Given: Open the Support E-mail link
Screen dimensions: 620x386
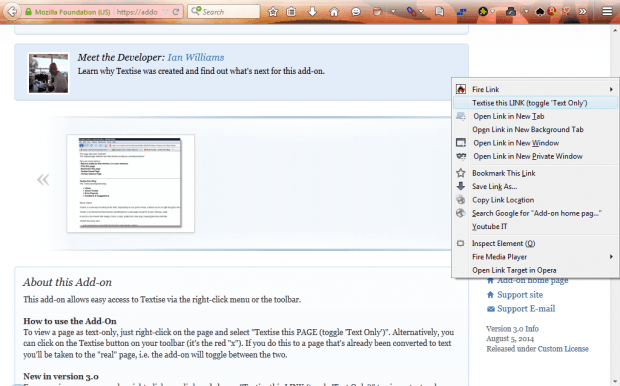Looking at the screenshot, I should click(x=526, y=308).
